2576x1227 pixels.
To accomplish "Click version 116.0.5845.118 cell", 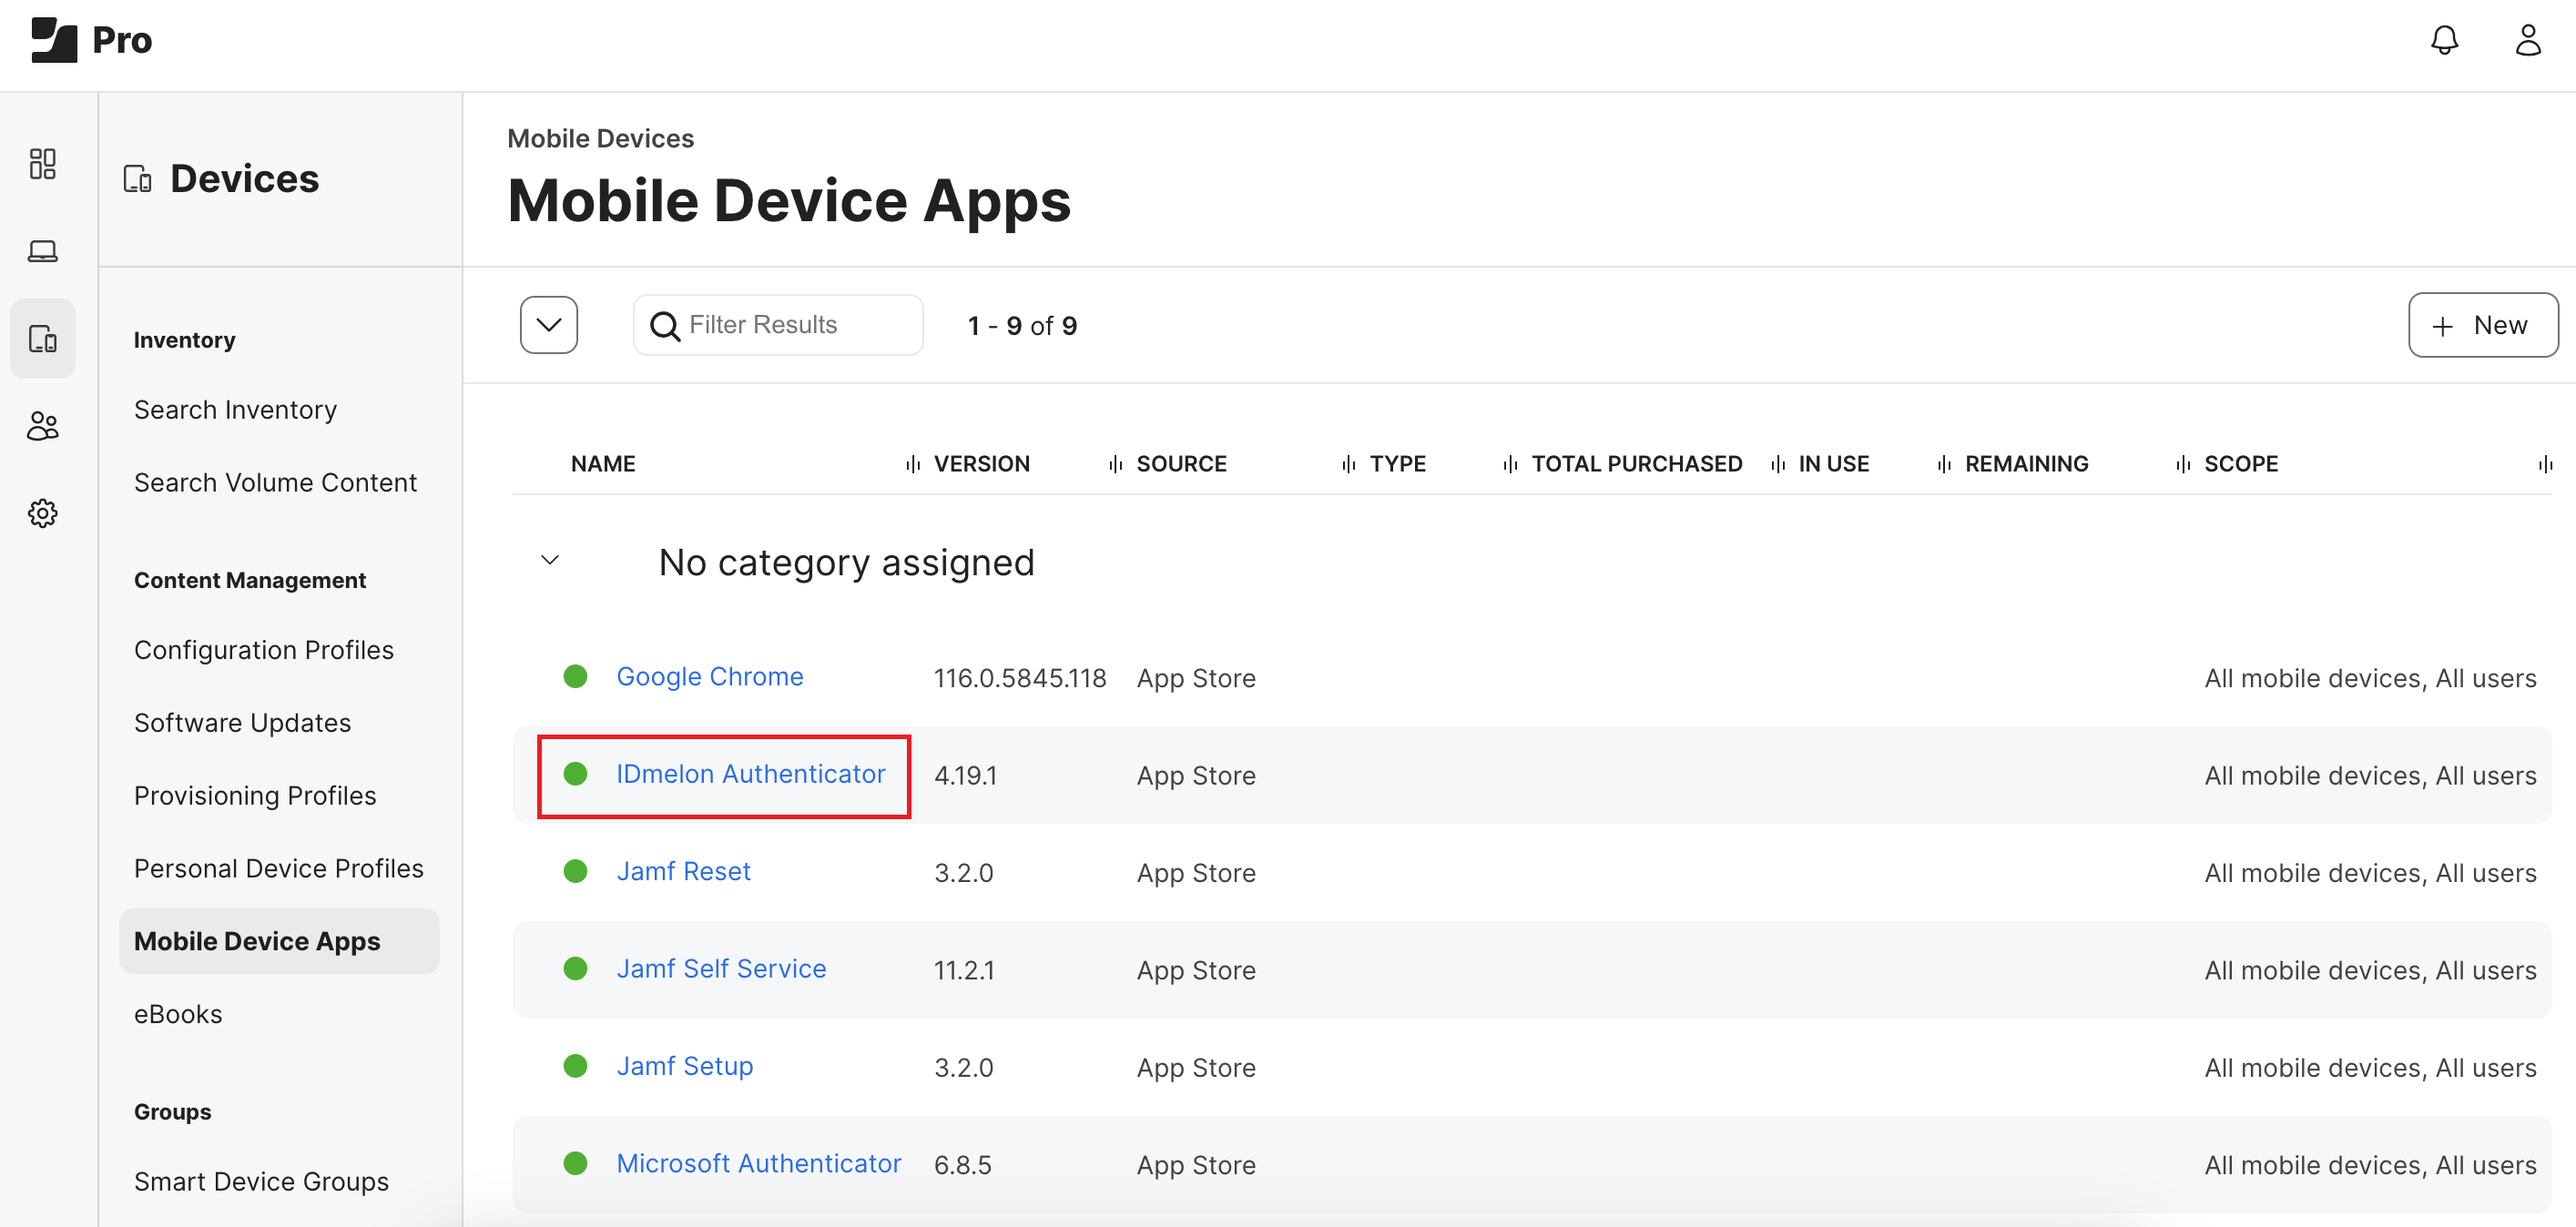I will pyautogui.click(x=1020, y=678).
